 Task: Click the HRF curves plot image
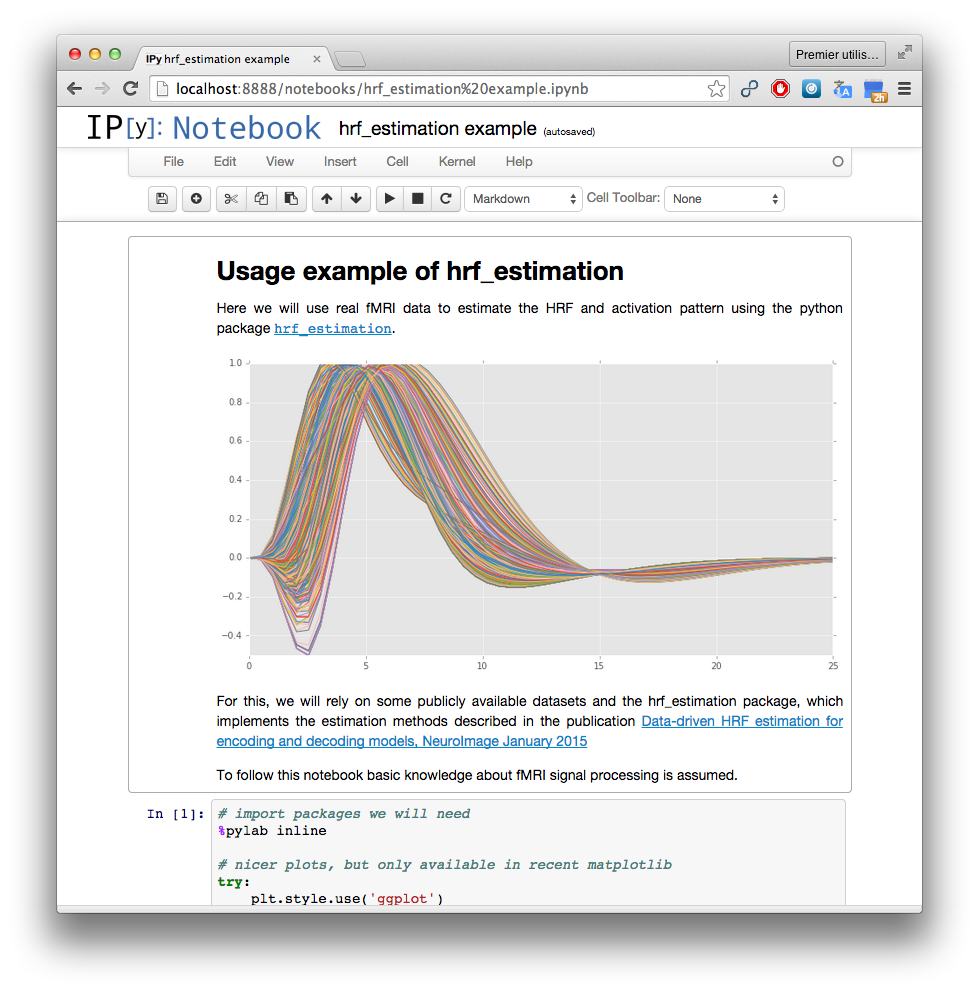[530, 515]
